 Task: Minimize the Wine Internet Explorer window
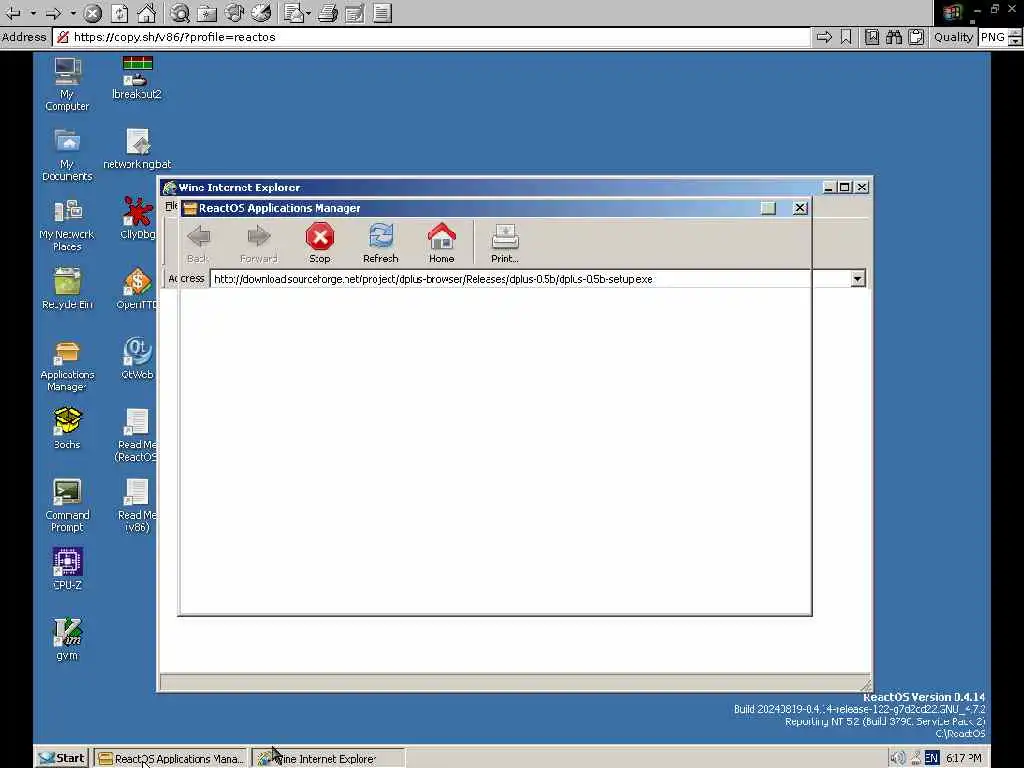click(x=829, y=187)
